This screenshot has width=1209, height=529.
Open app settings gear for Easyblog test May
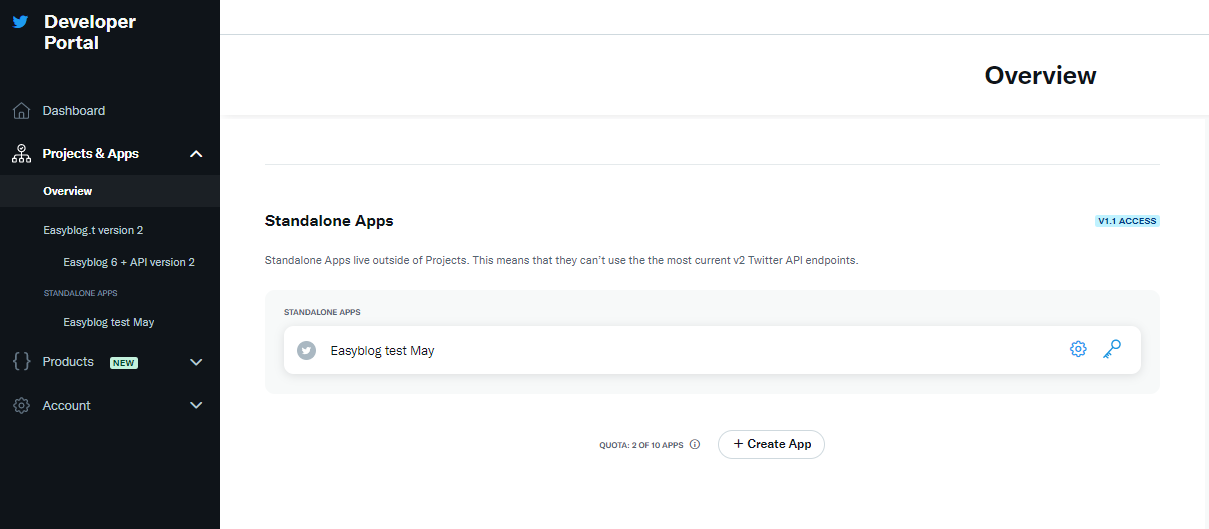click(x=1078, y=349)
